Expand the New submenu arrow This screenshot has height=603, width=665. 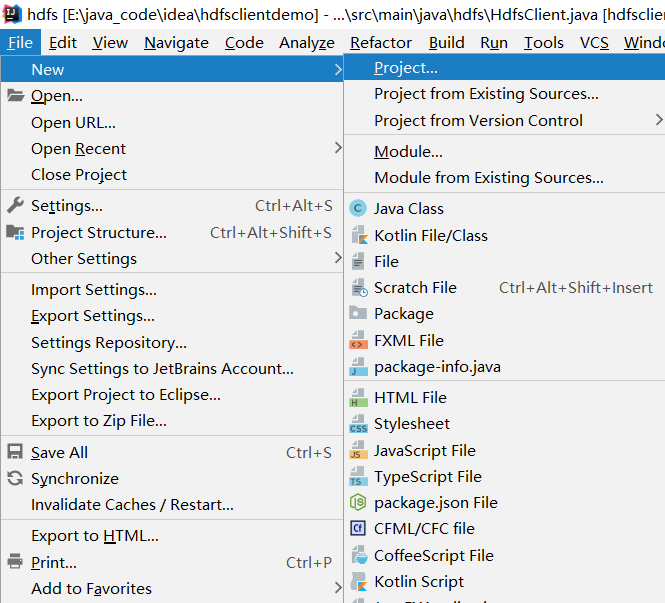click(x=338, y=69)
